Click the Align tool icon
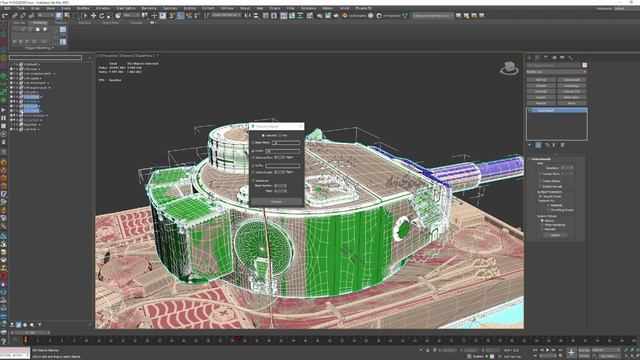The image size is (640, 360). point(256,16)
